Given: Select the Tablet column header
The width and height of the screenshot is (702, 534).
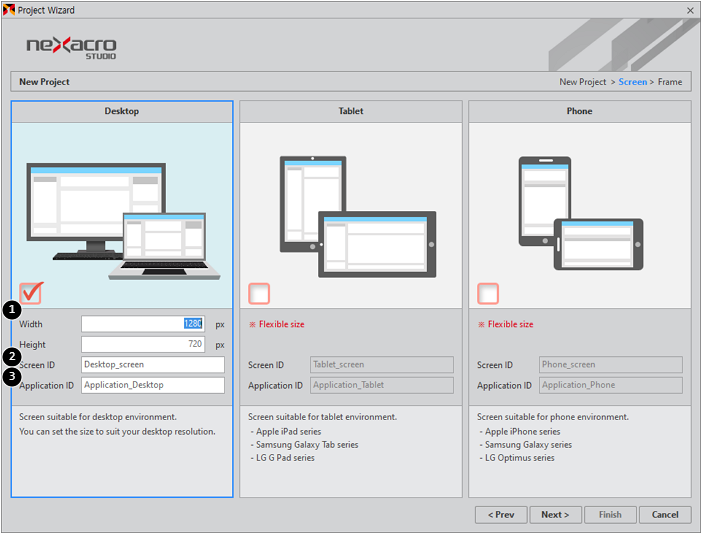Looking at the screenshot, I should coord(351,111).
